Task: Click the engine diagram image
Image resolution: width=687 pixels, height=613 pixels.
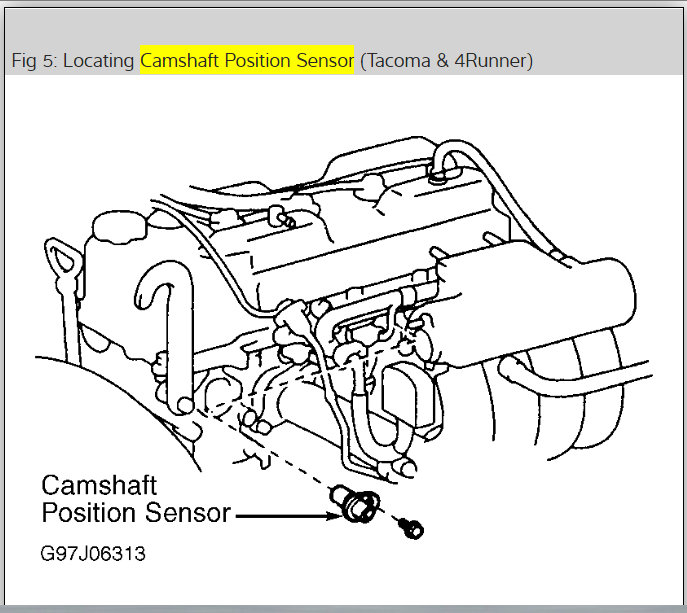Action: 344,340
